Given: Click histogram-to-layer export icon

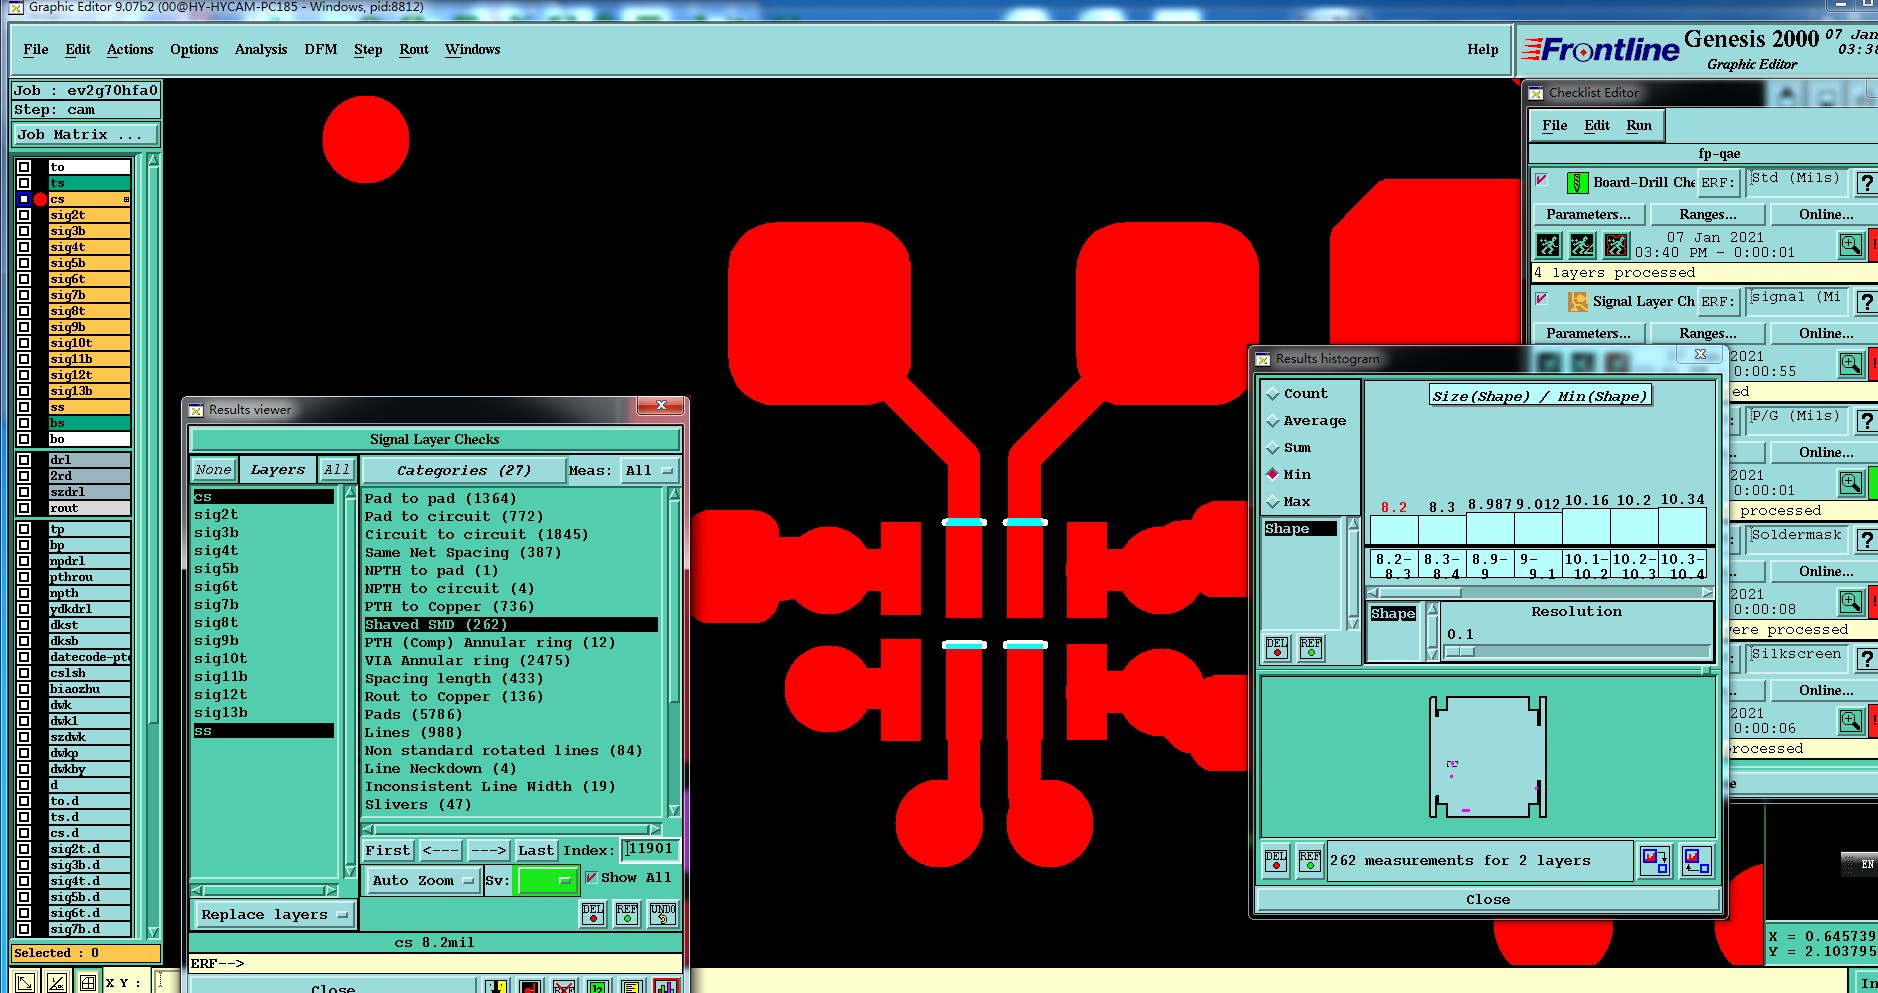Looking at the screenshot, I should (1655, 860).
